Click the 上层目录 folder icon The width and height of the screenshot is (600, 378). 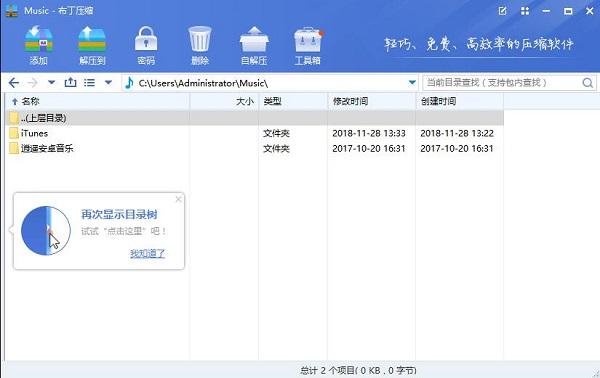pos(14,118)
